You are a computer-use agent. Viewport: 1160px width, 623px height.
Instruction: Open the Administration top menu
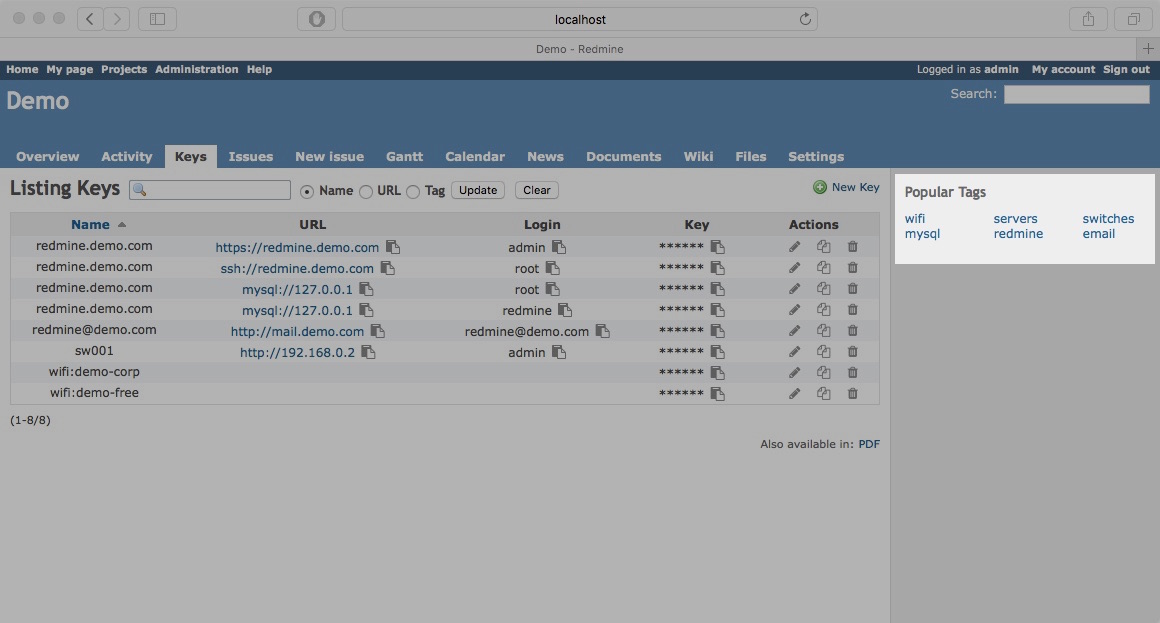(x=196, y=70)
